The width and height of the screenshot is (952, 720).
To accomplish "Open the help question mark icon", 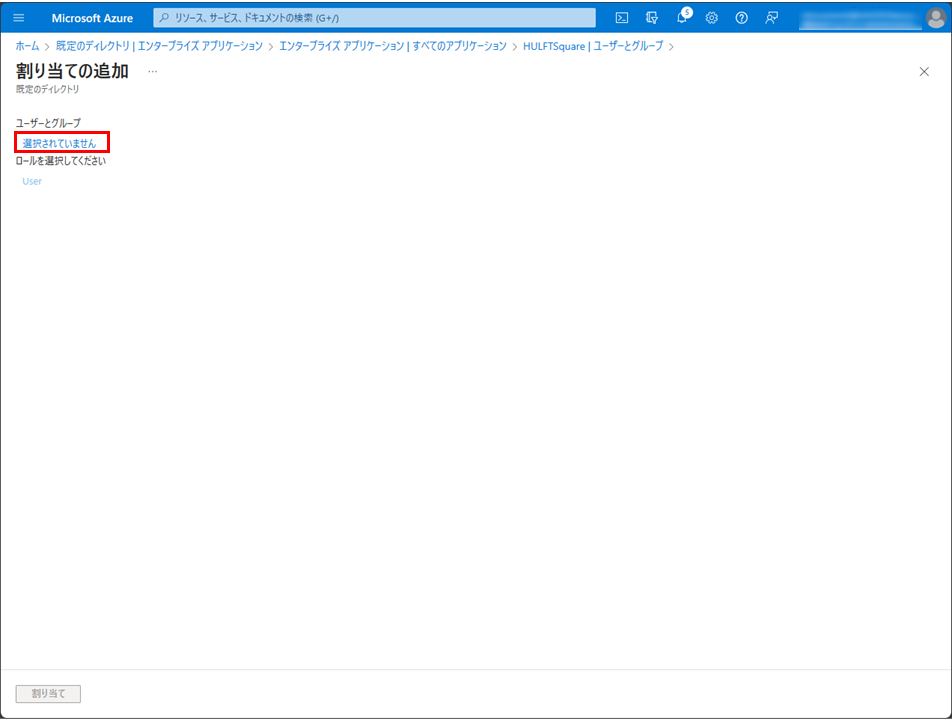I will coord(742,18).
